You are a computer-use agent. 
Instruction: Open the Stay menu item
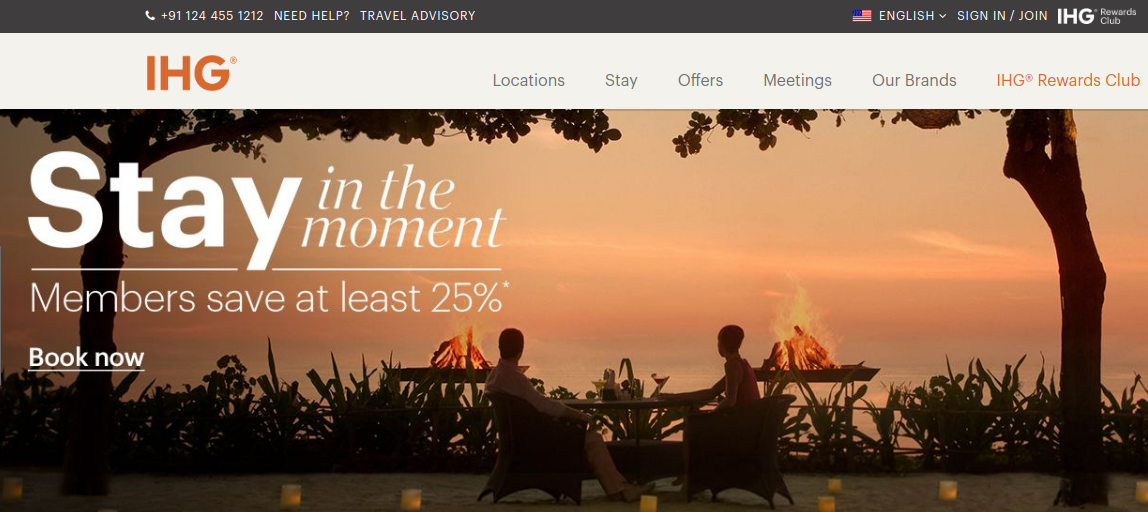coord(621,81)
